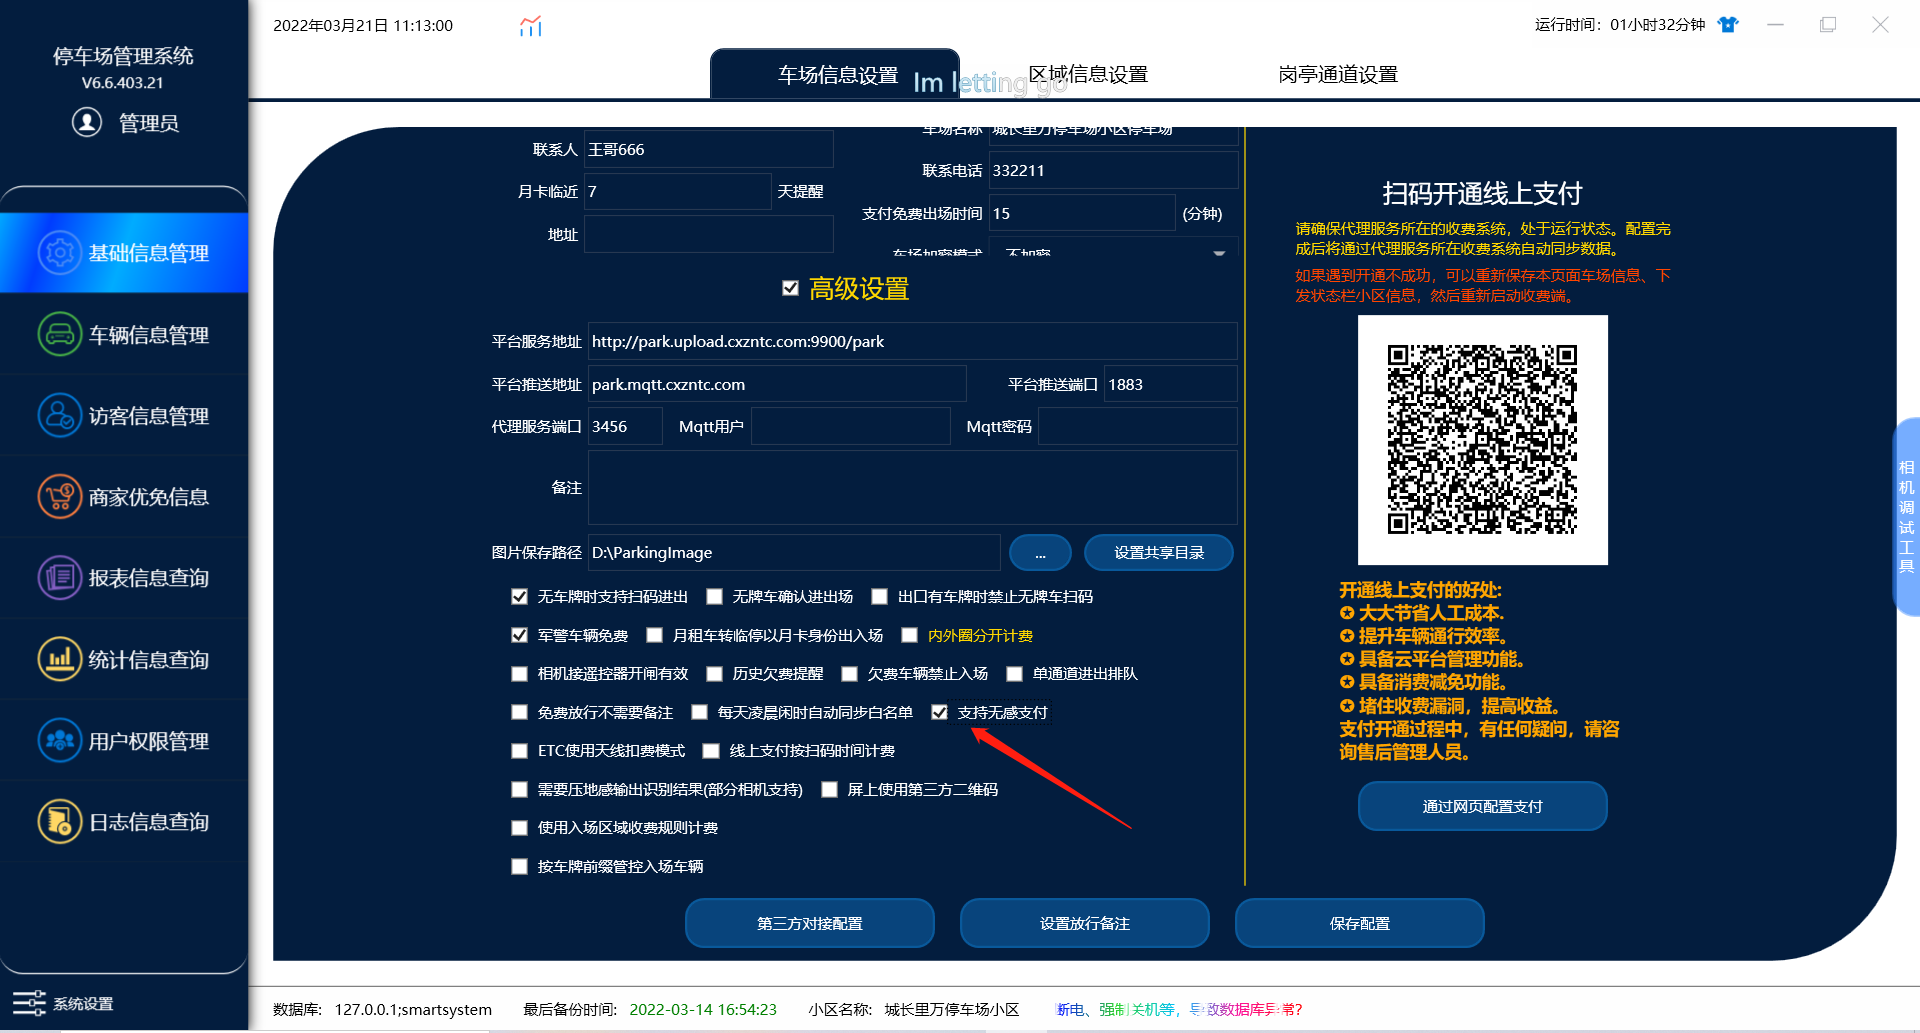Close the parking management window
This screenshot has width=1920, height=1033.
(x=1880, y=25)
